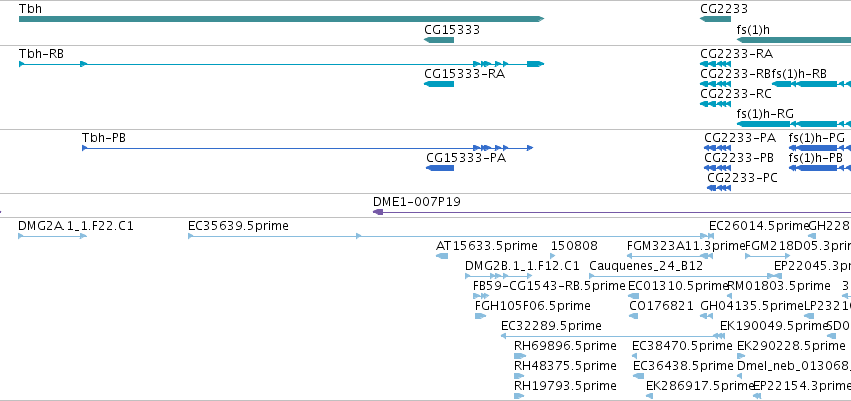Select the EC38470.5prime EST label
The width and height of the screenshot is (851, 401).
point(683,346)
